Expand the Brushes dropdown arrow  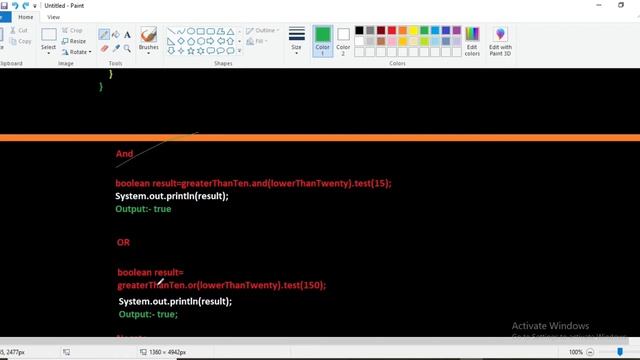149,53
